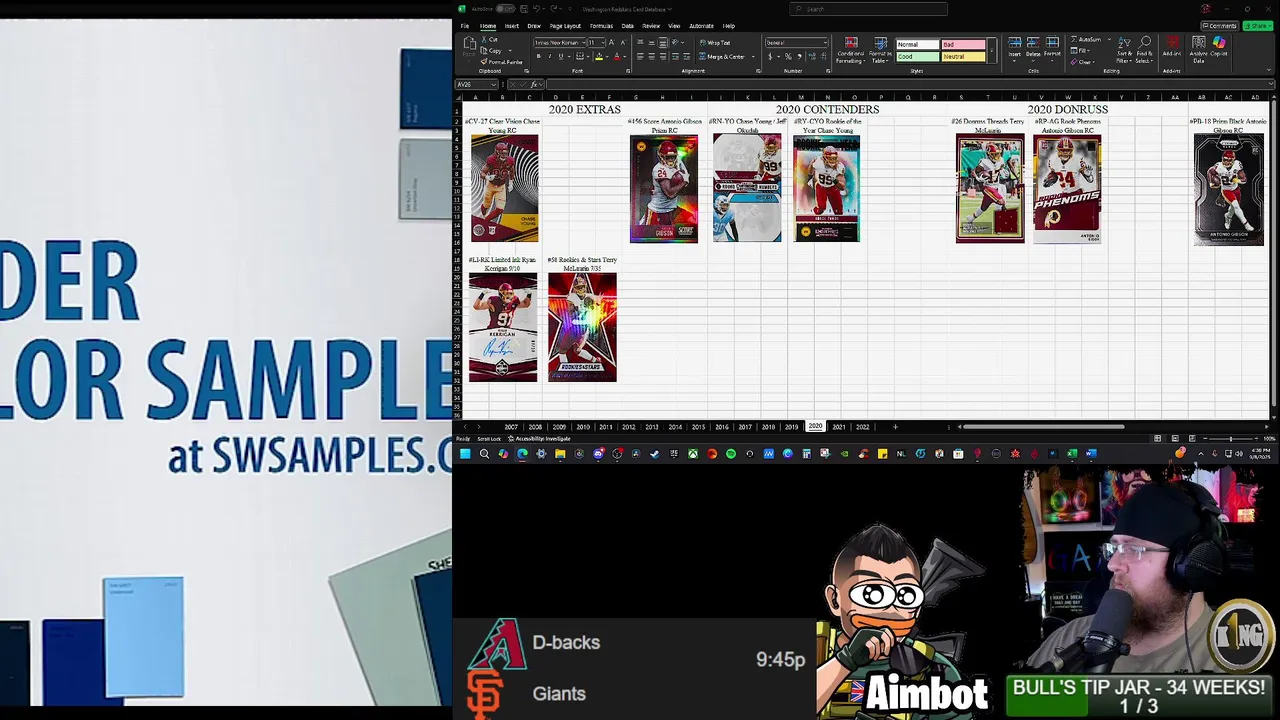Click the Undo arrow in title bar

(x=536, y=9)
